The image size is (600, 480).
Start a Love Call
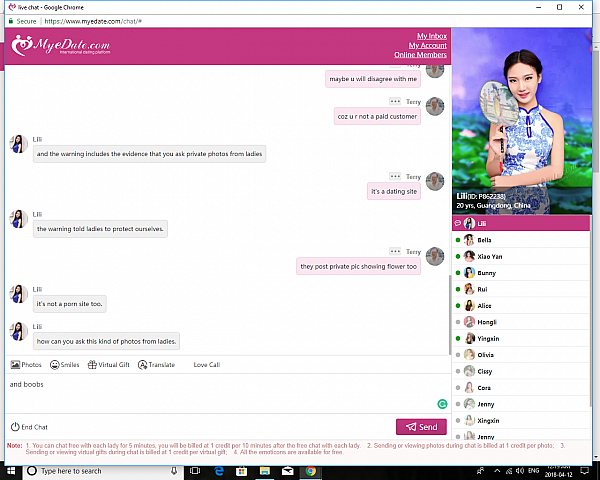point(206,365)
